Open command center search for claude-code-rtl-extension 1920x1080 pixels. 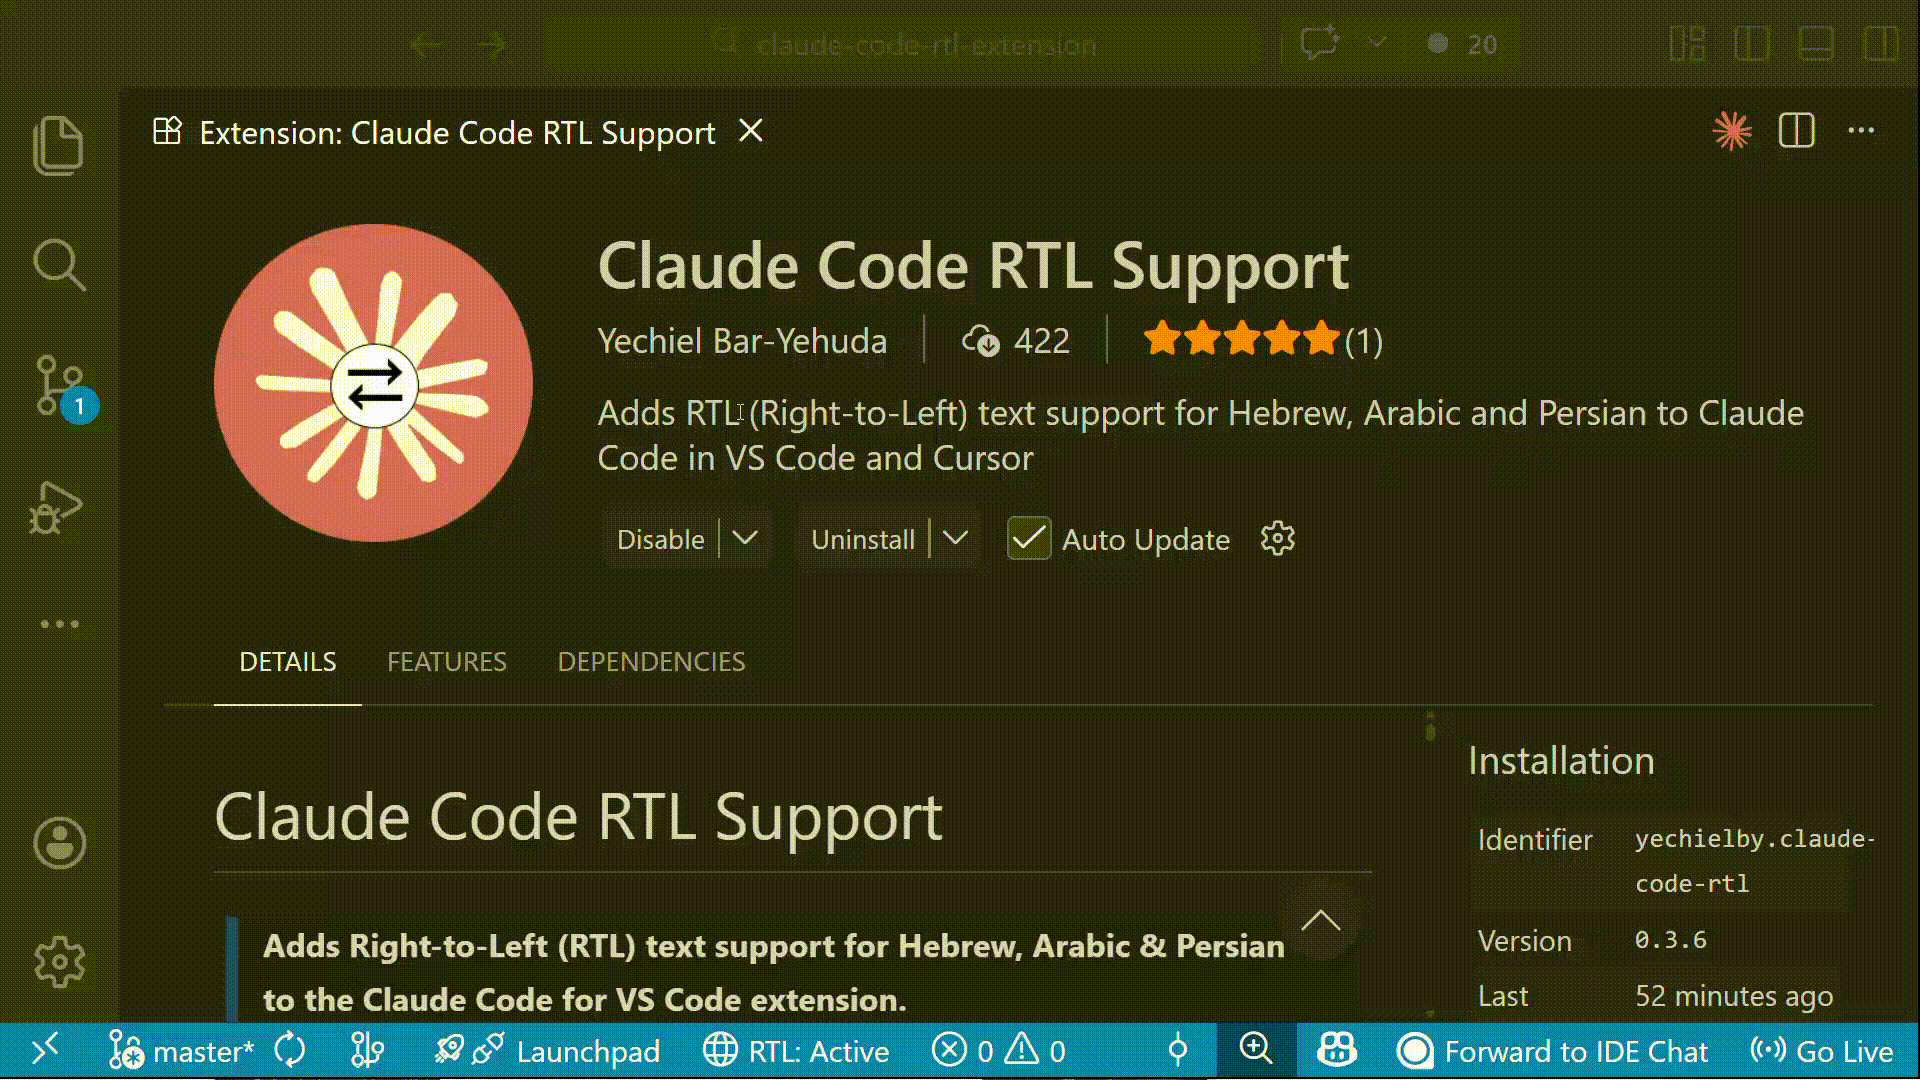pyautogui.click(x=905, y=44)
